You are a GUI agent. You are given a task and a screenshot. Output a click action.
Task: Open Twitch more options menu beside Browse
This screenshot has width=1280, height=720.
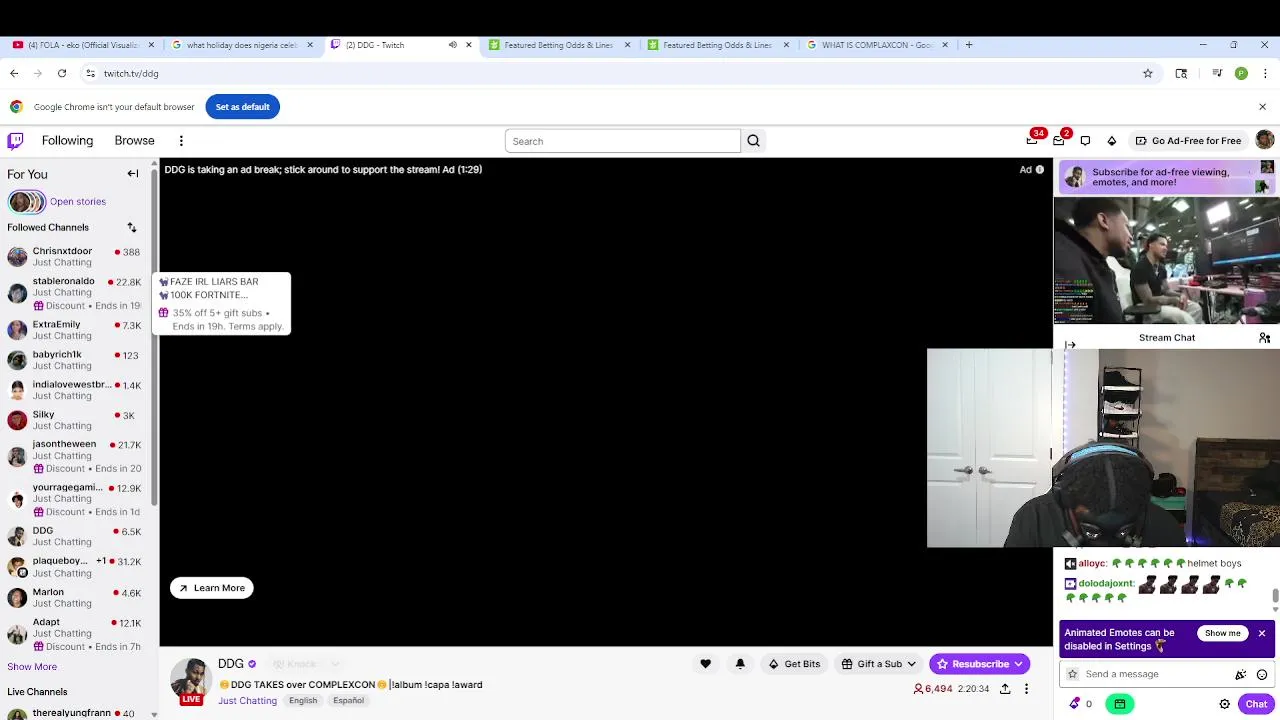coord(181,141)
